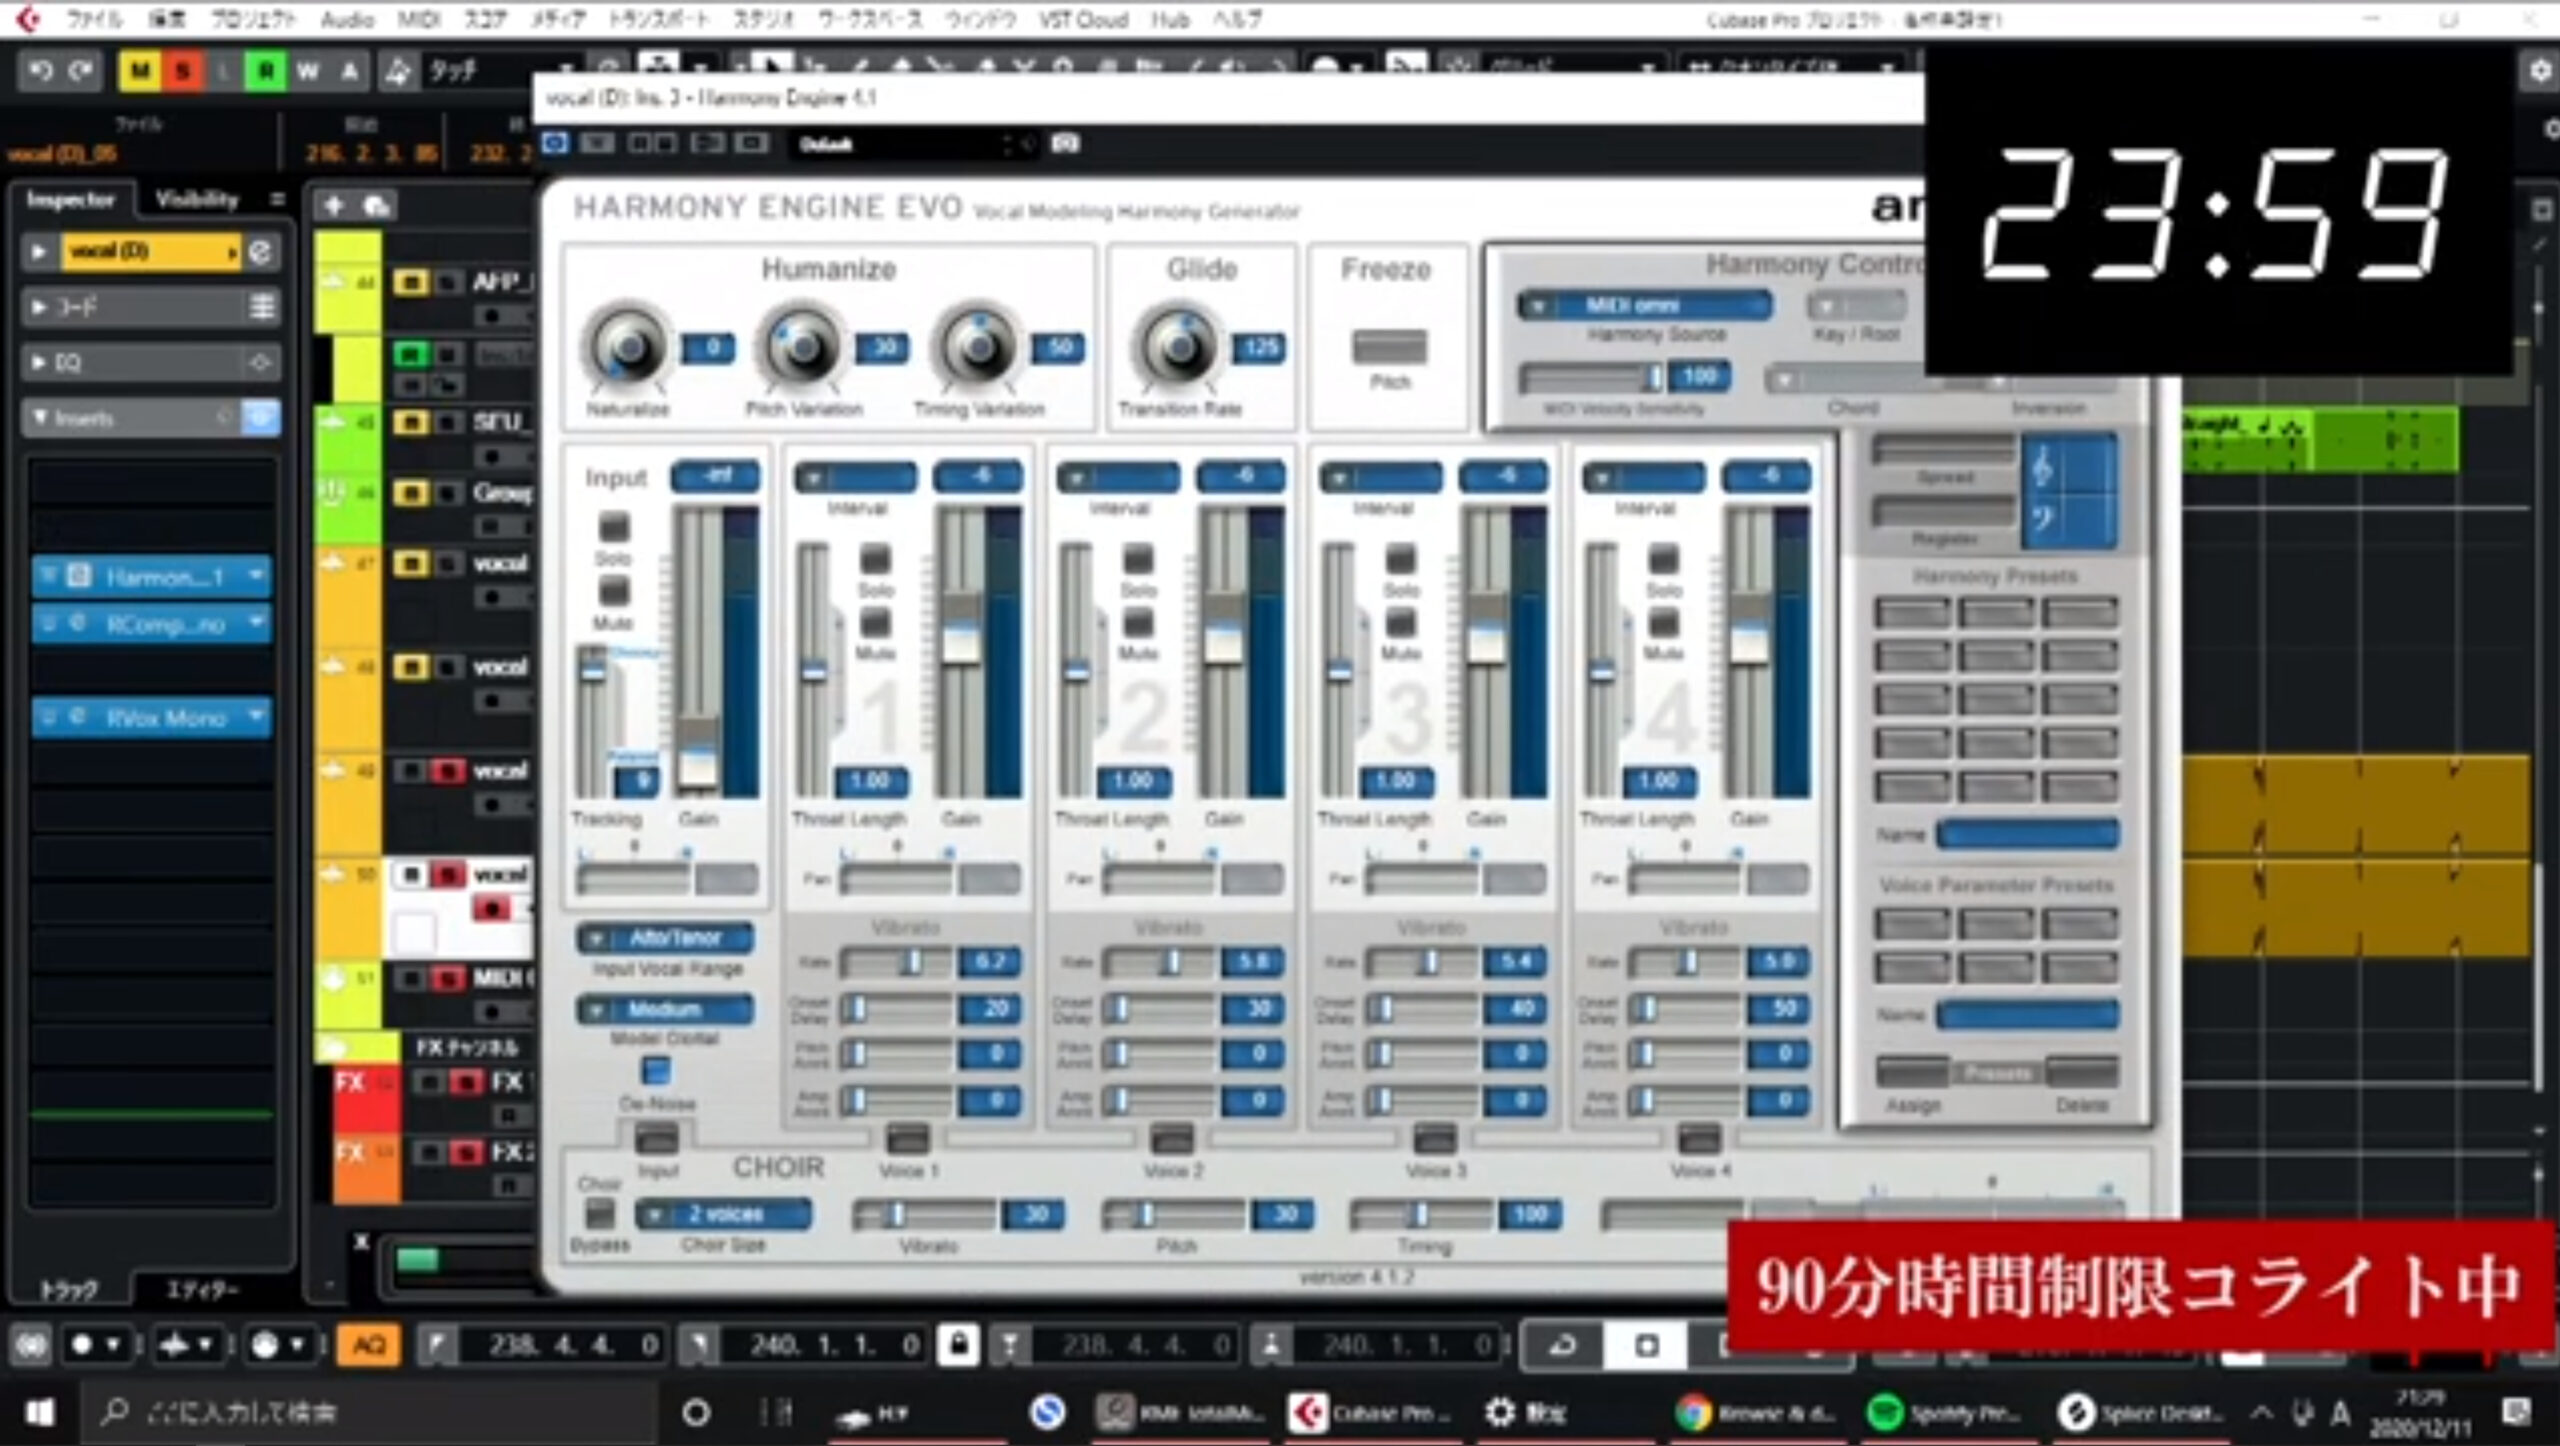
Task: Open the 2 voices Choir Size dropdown
Action: (x=724, y=1214)
